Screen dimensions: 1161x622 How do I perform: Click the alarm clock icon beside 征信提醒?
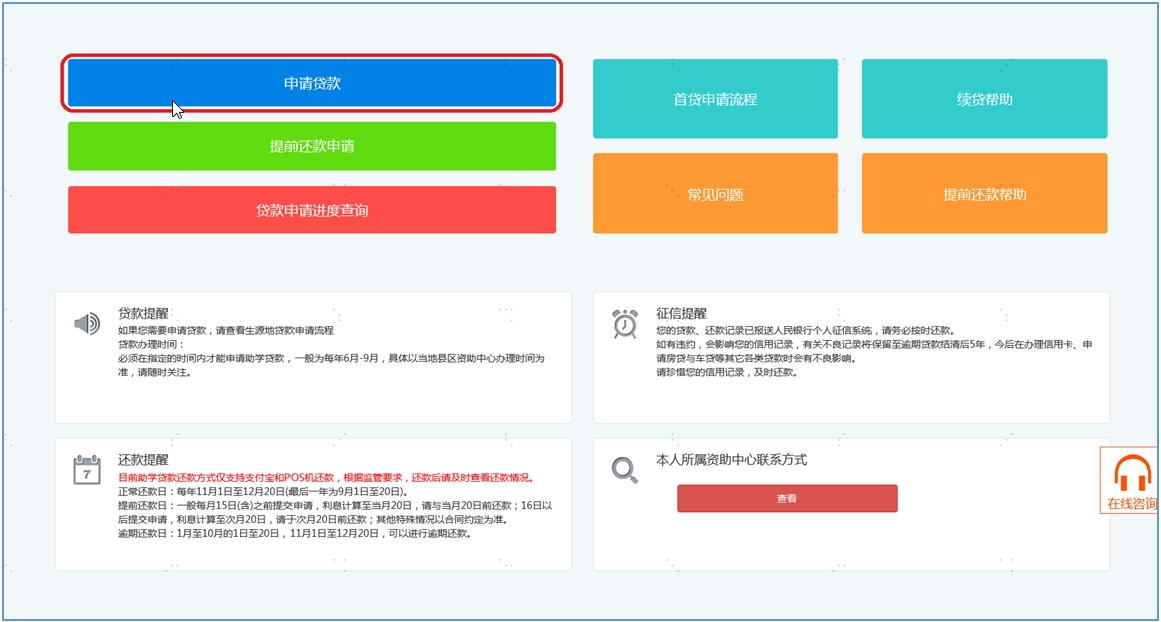pos(625,324)
